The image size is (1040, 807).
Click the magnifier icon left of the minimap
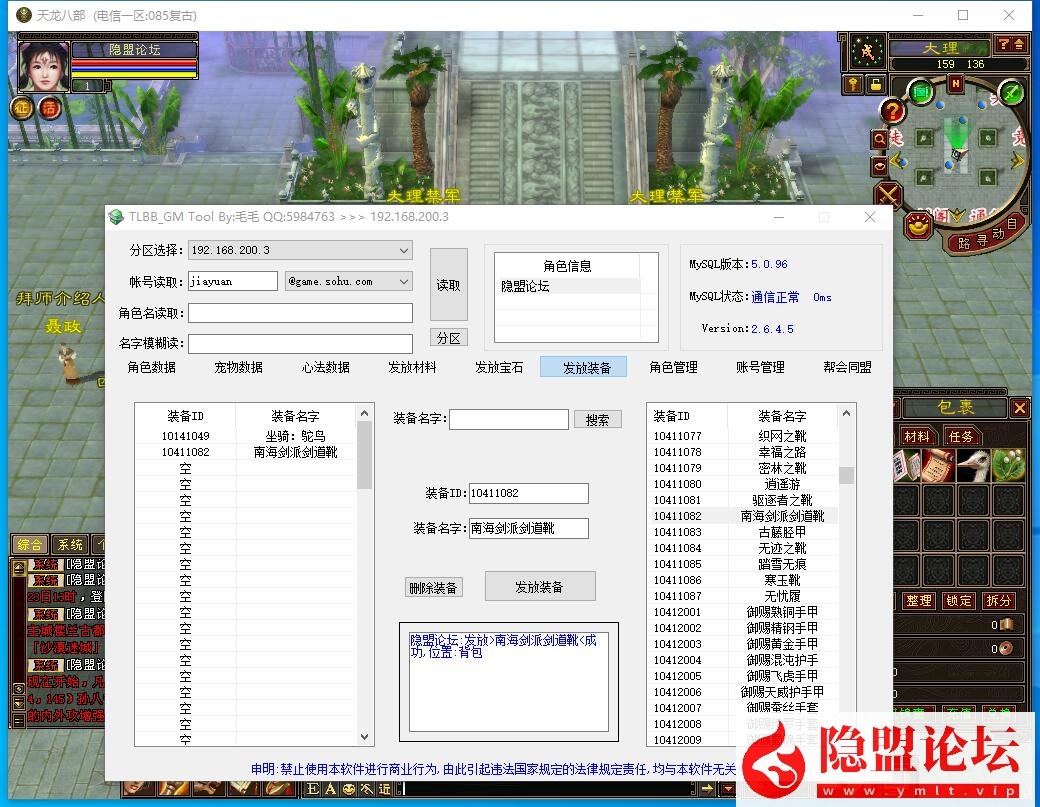point(880,139)
